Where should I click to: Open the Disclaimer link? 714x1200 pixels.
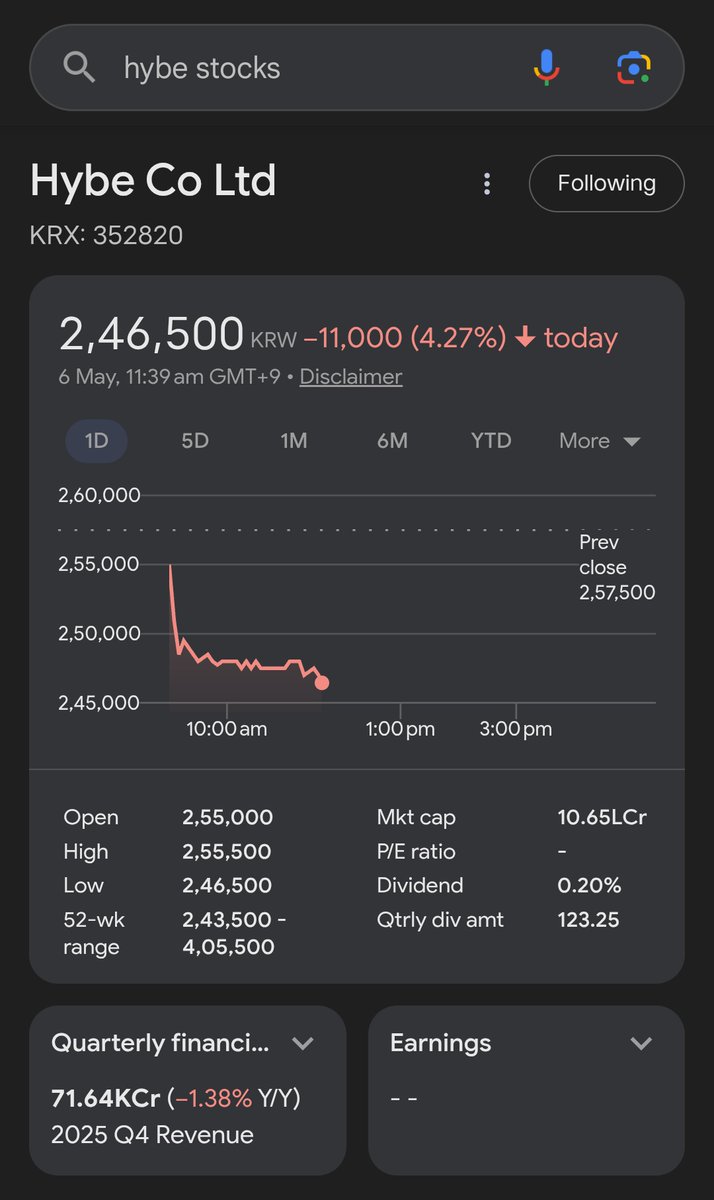[x=351, y=377]
